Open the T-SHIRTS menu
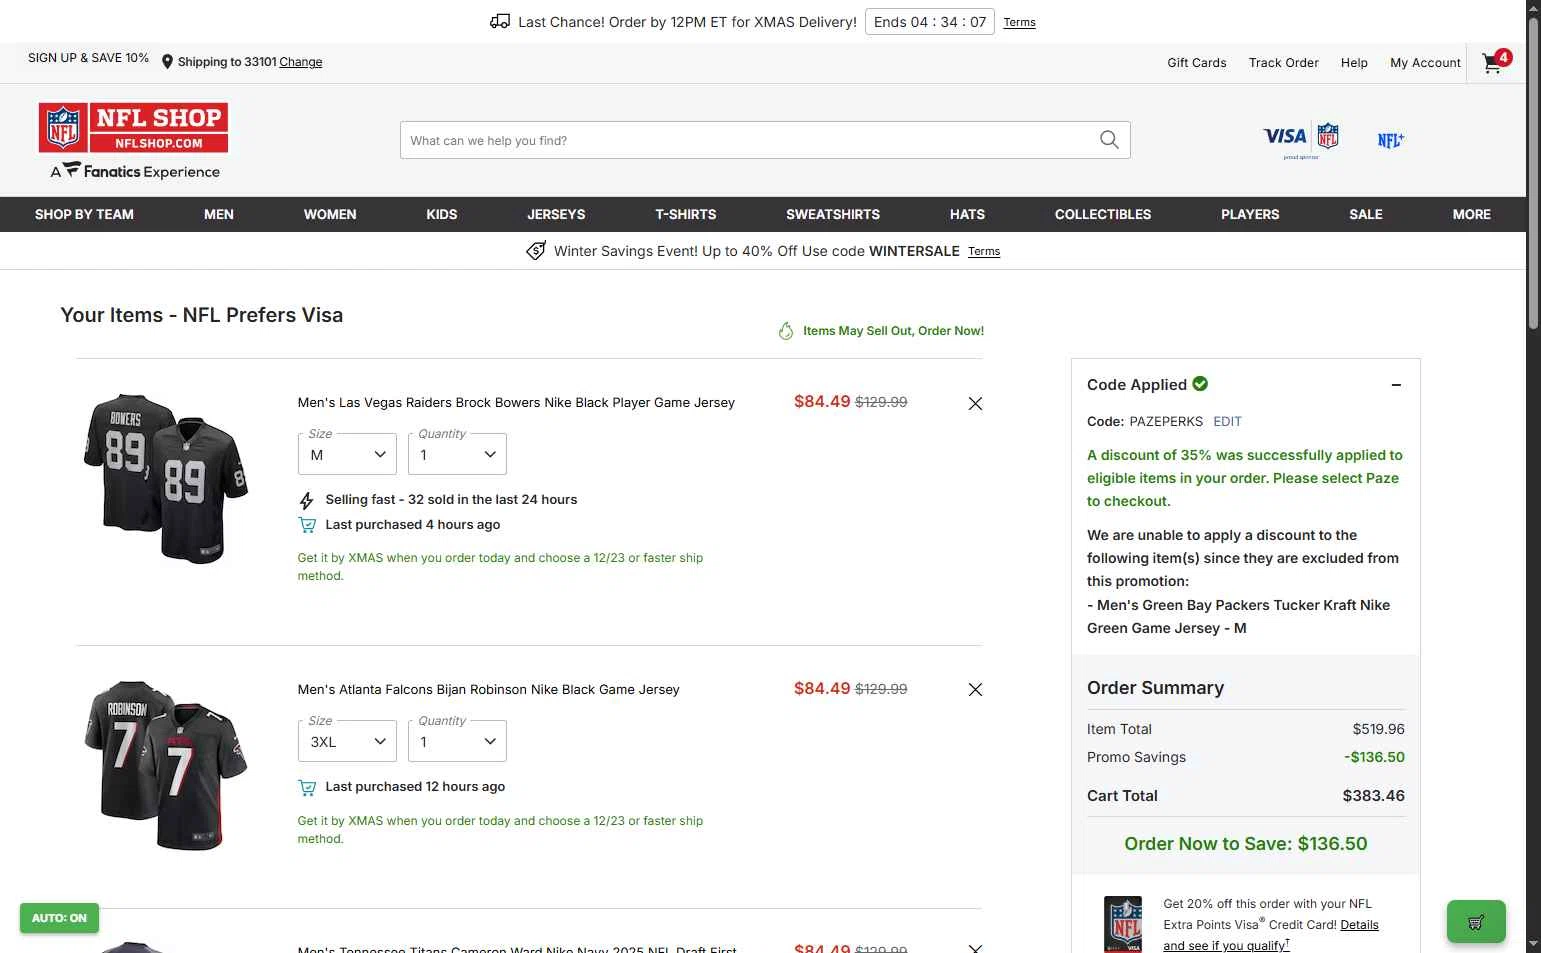 pos(686,214)
